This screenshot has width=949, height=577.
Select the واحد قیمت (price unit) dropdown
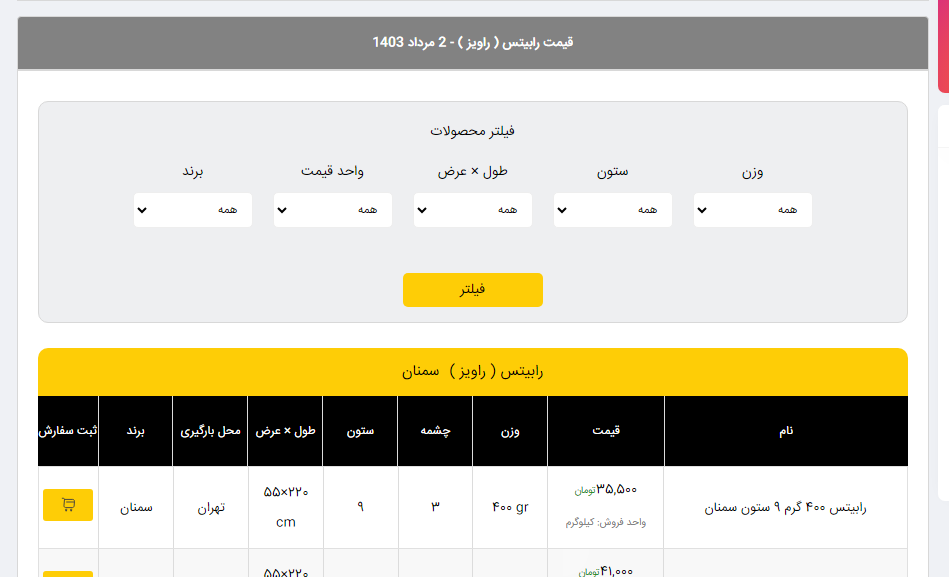click(x=332, y=210)
